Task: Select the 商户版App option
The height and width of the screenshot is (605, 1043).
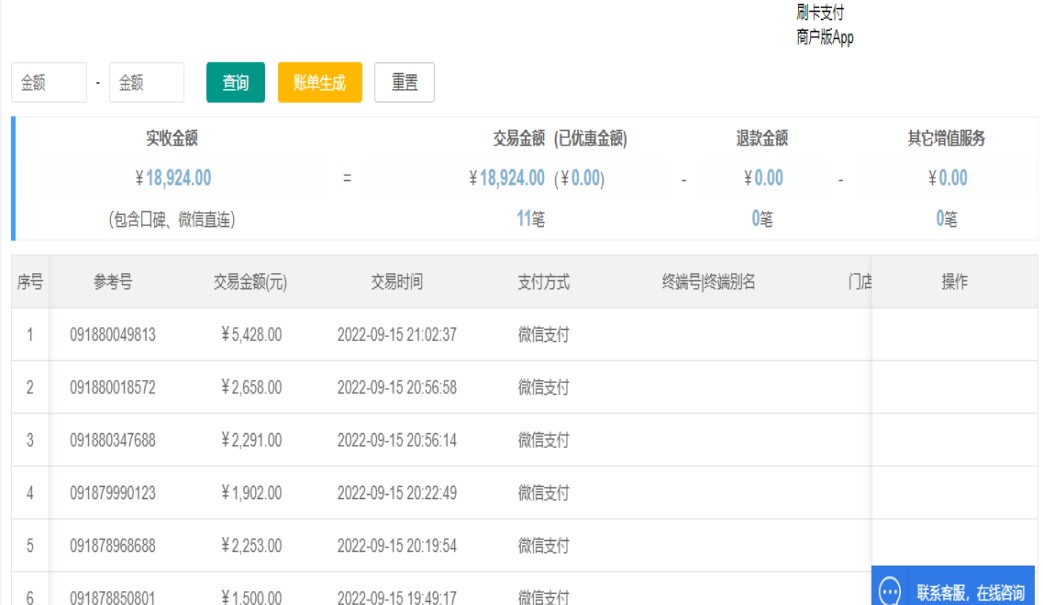Action: coord(825,38)
